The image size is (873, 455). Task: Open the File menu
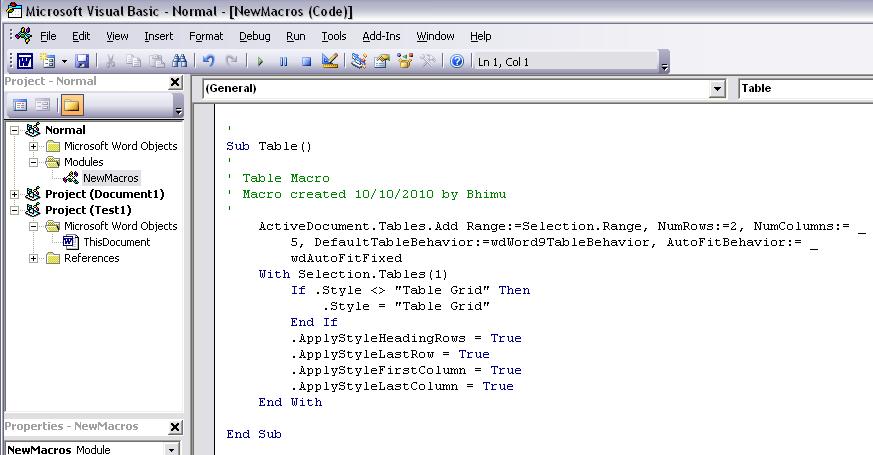pos(48,36)
